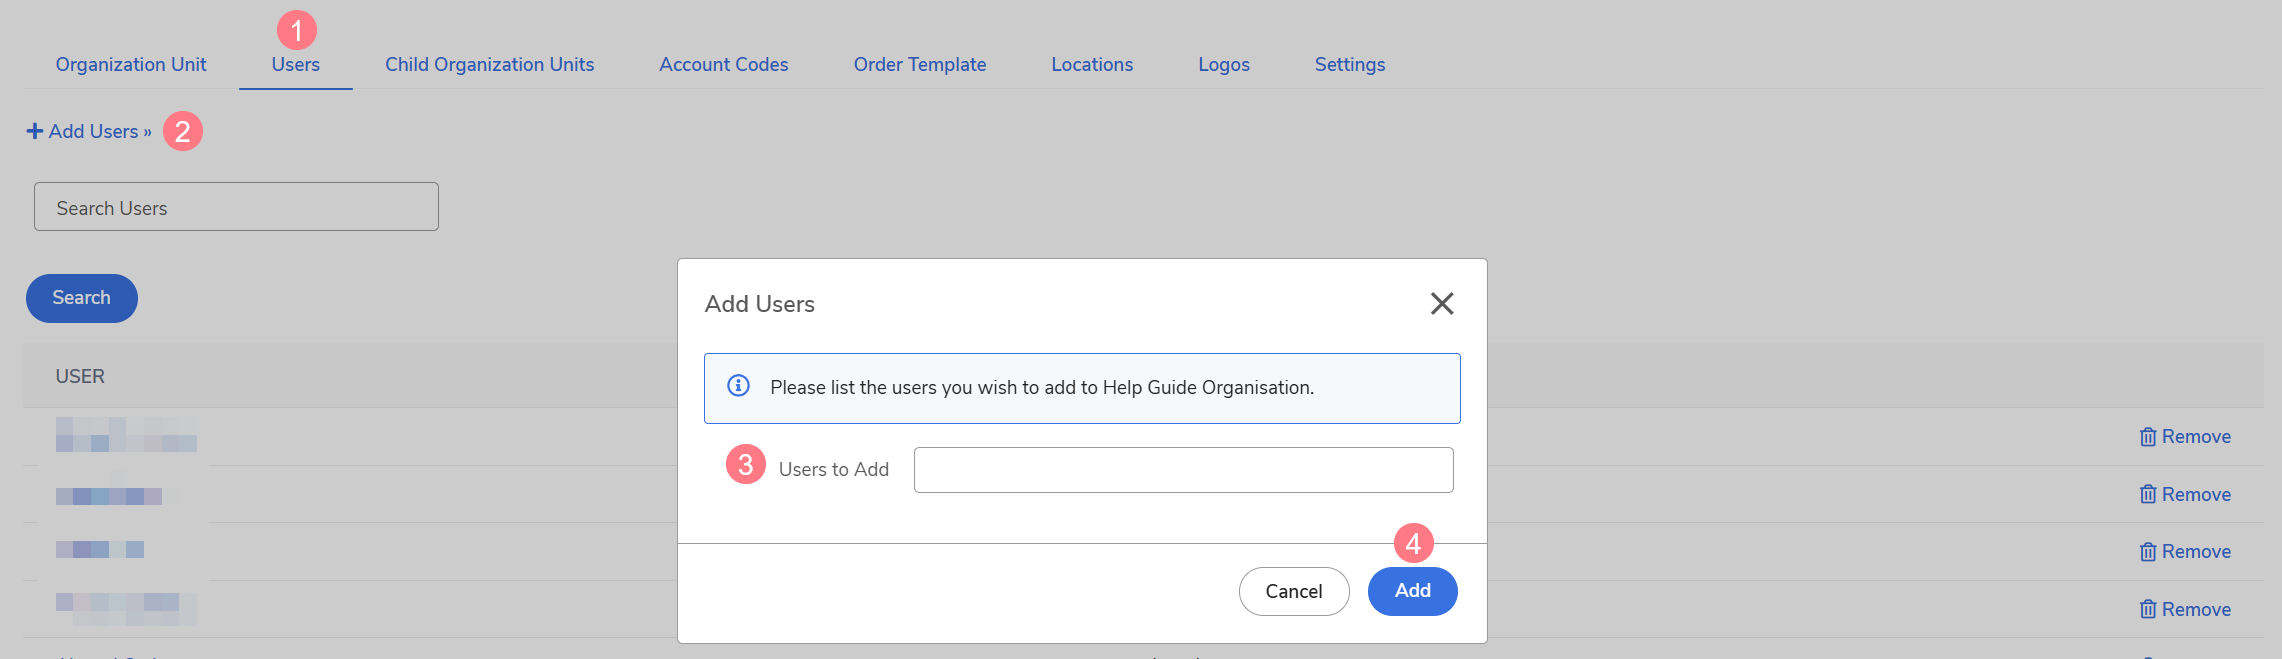This screenshot has width=2282, height=659.
Task: Click the Search Users text box
Action: [236, 207]
